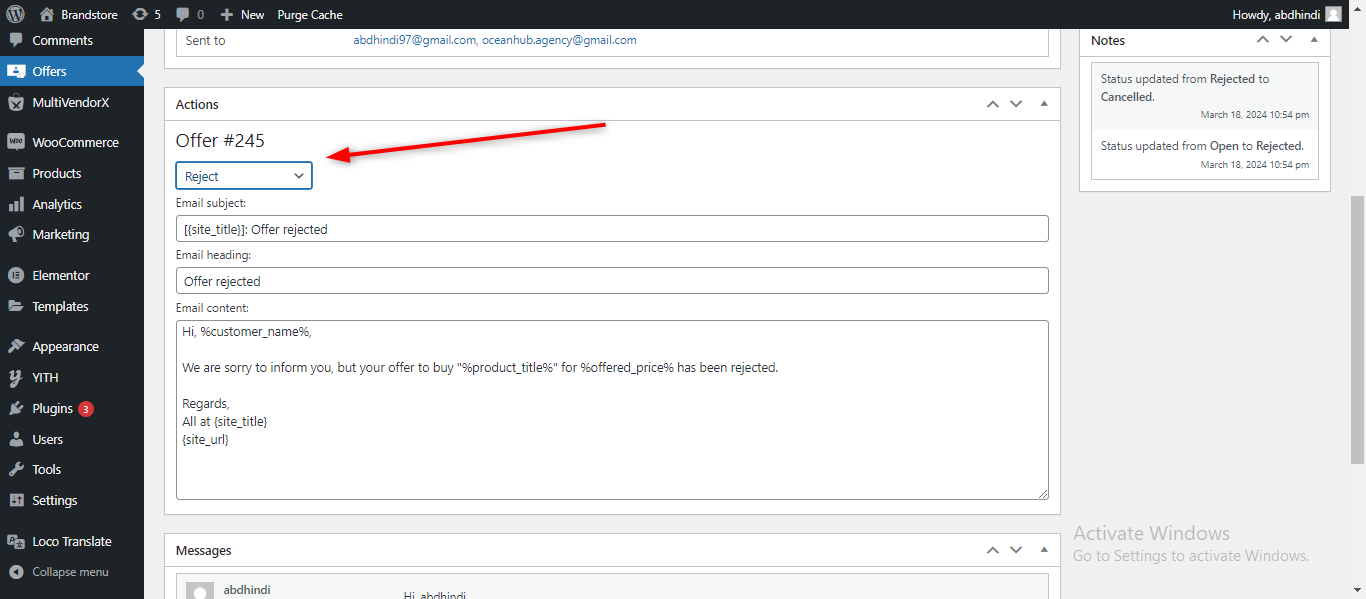Move Actions panel down arrow
The image size is (1366, 599).
point(1016,104)
